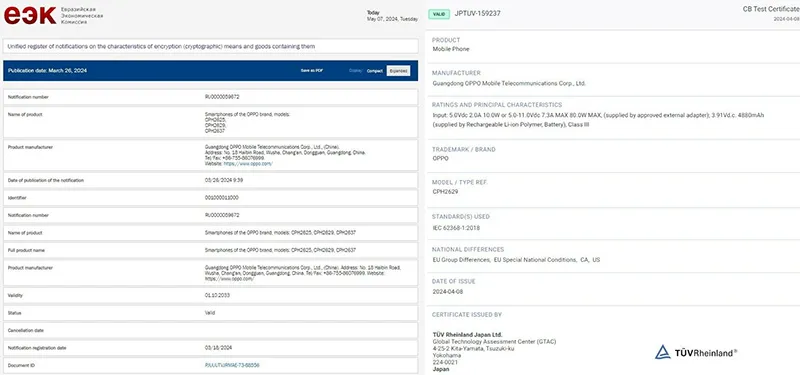Screen dimensions: 800x375
Task: Click Save as PDF in blue bar
Action: [312, 70]
